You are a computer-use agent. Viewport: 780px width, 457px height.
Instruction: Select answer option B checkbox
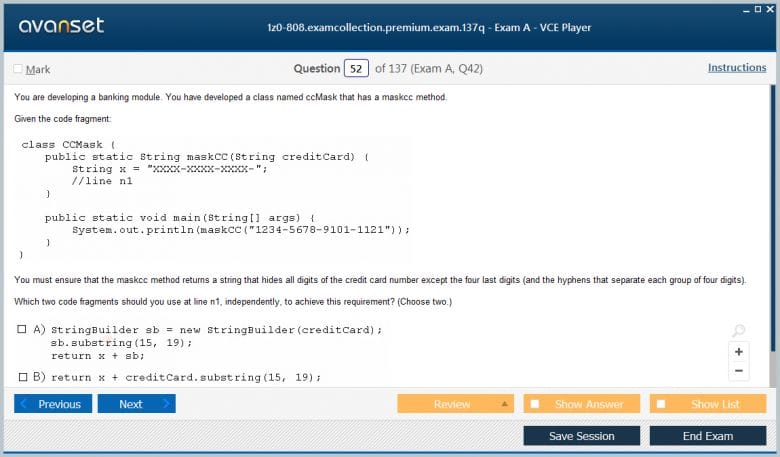click(x=23, y=377)
